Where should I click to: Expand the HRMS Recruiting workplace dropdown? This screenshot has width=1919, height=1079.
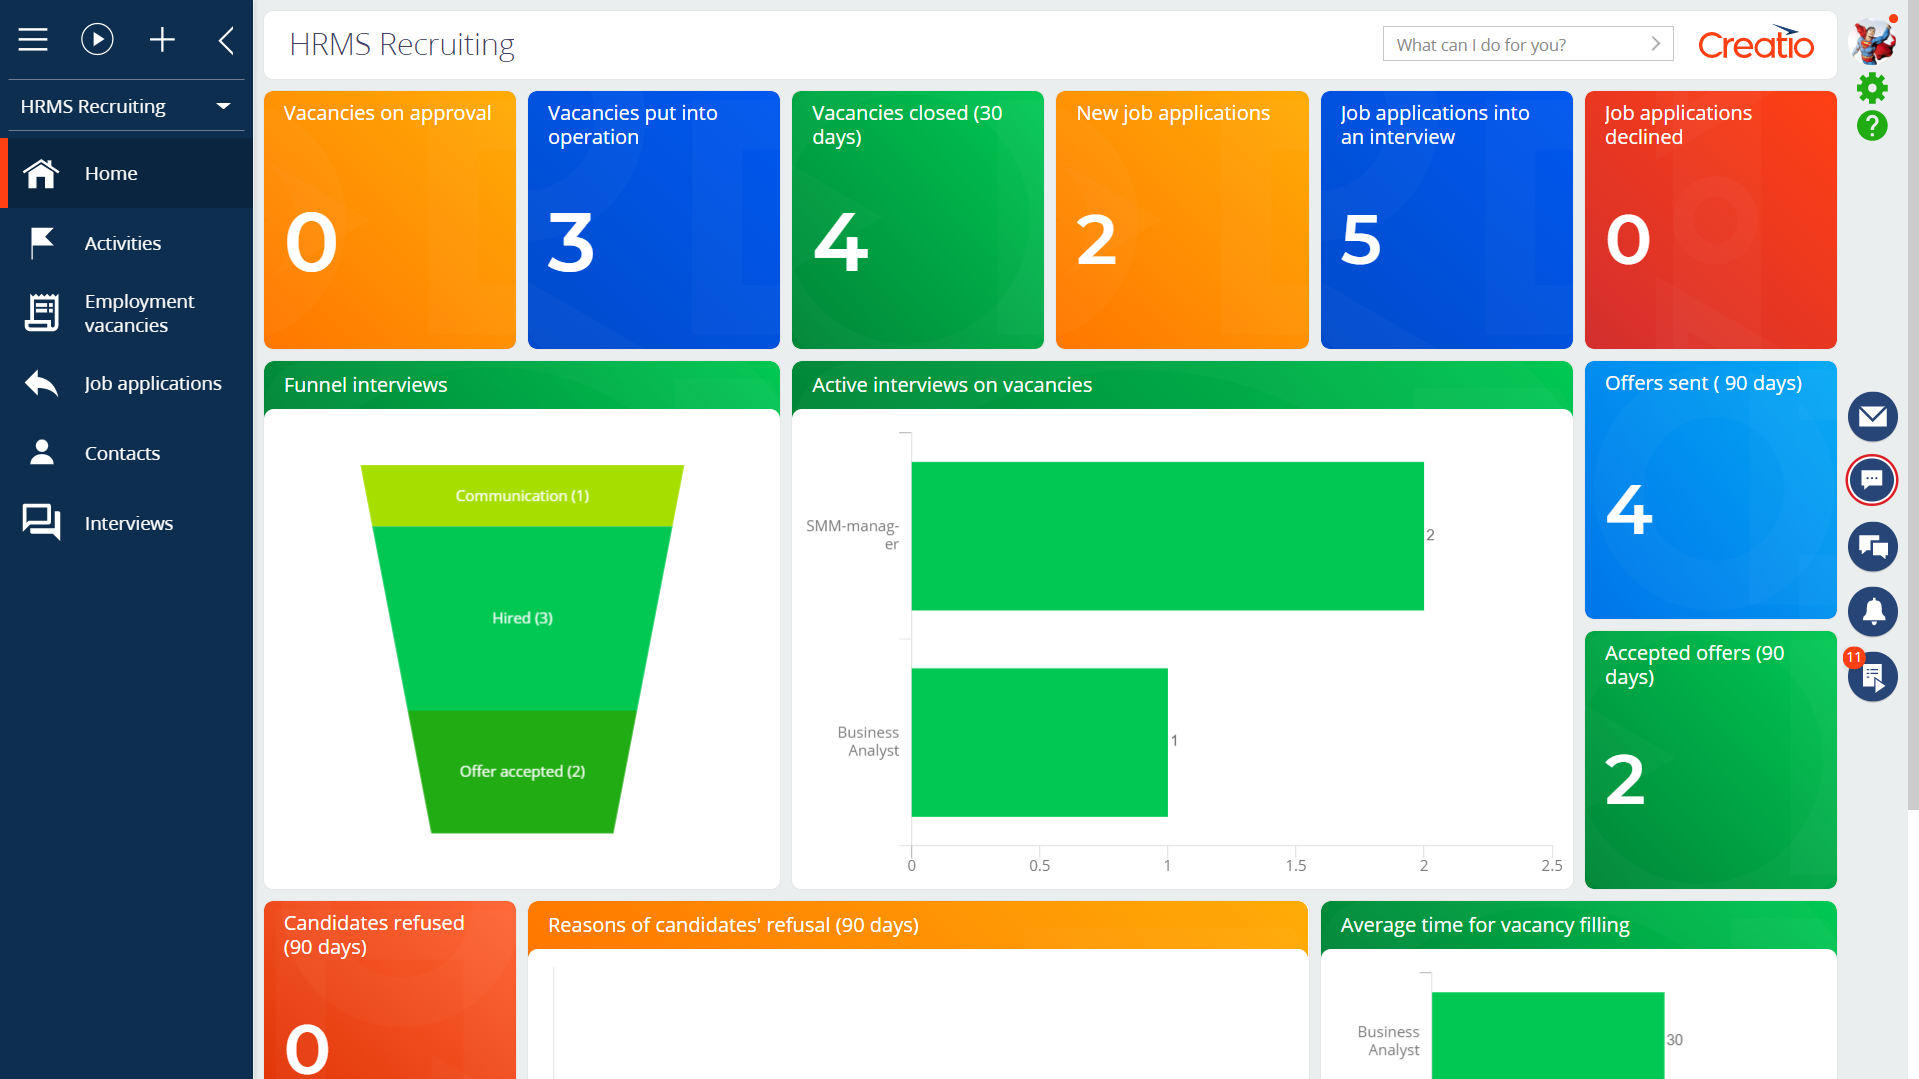point(222,106)
